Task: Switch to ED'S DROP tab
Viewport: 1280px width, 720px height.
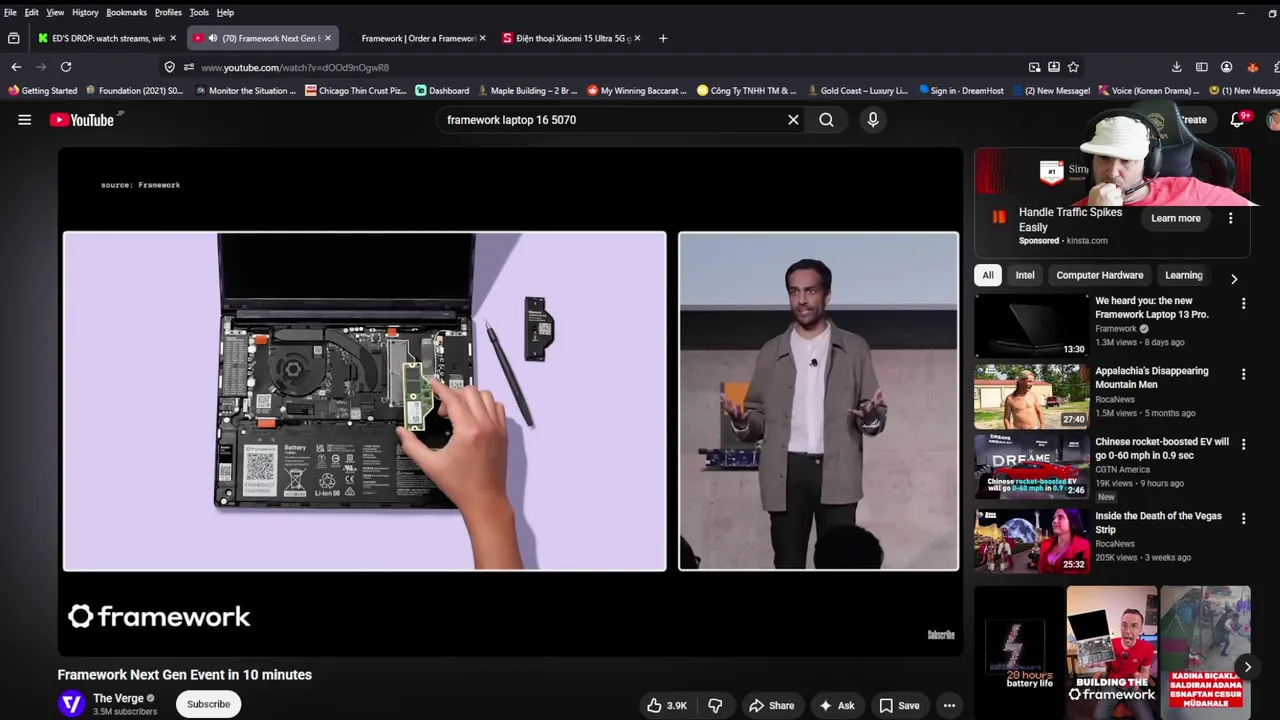Action: tap(107, 38)
